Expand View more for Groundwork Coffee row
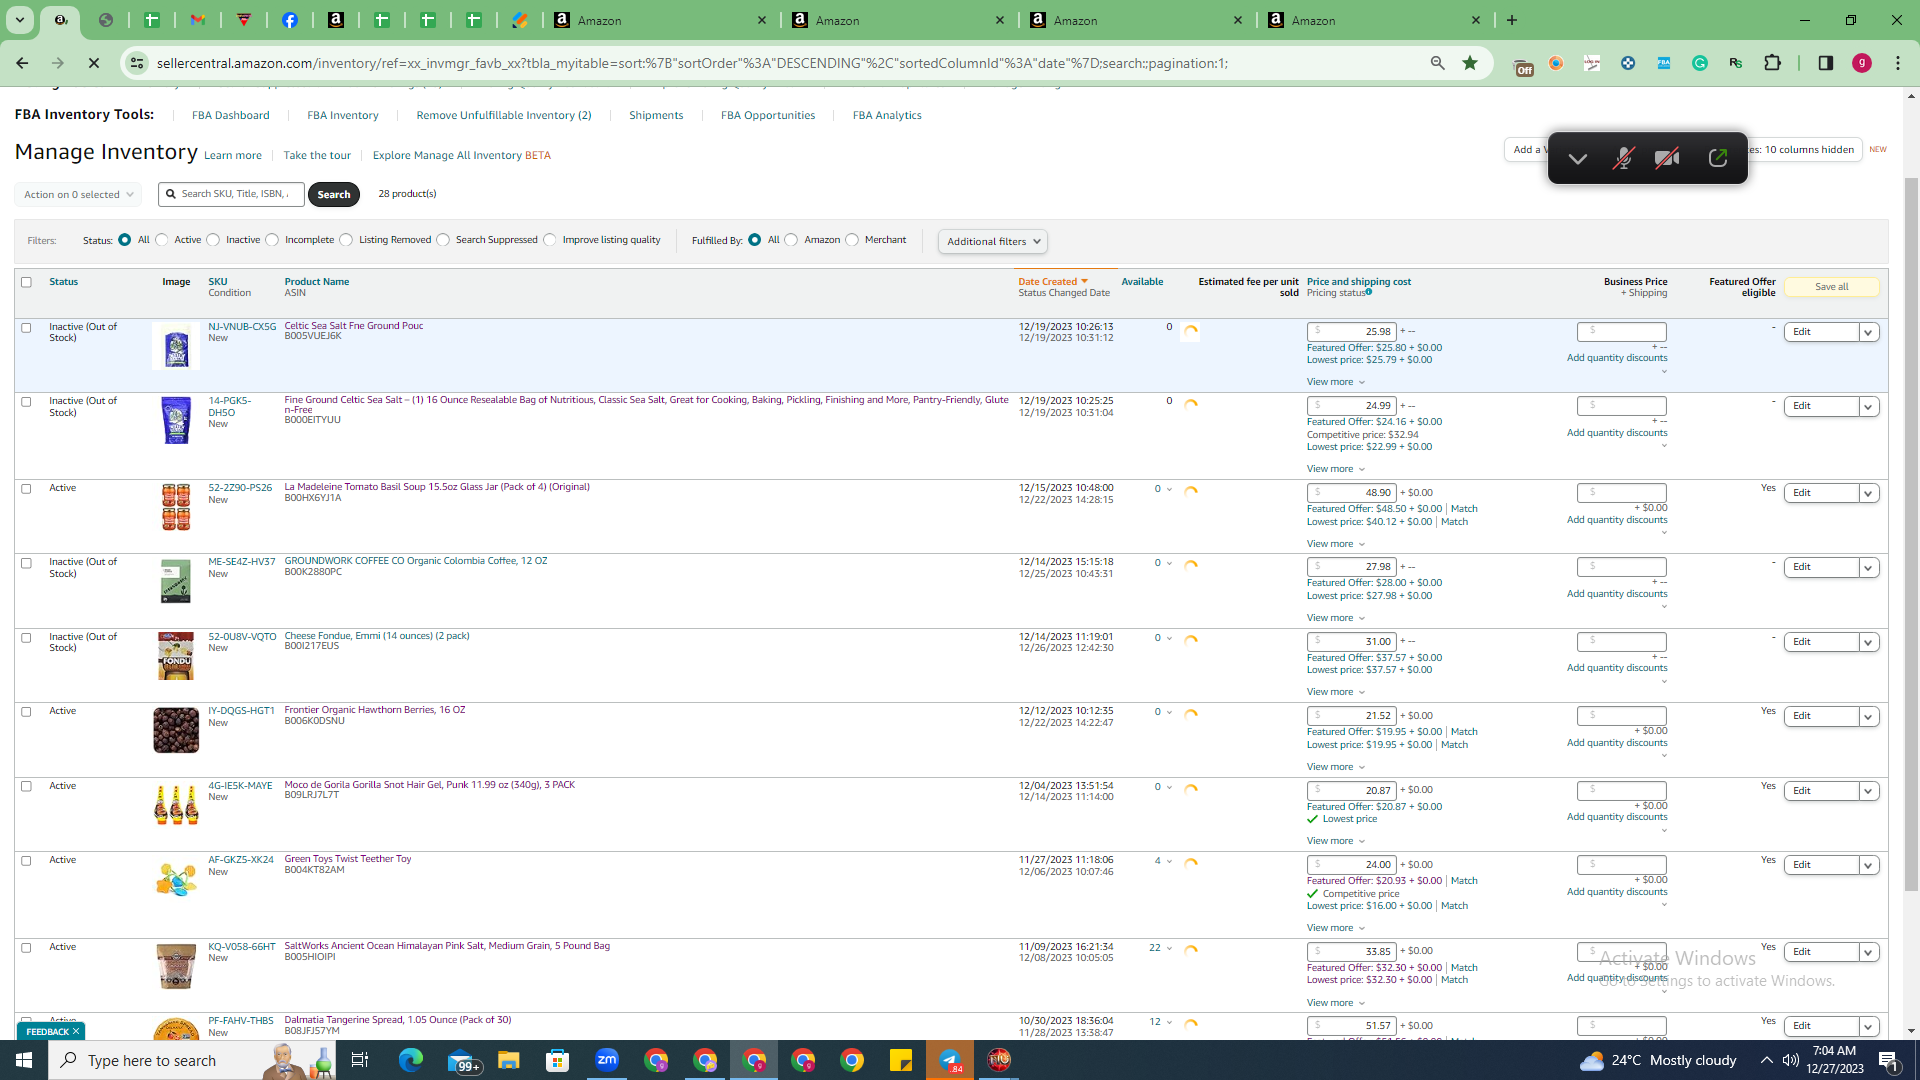Viewport: 1920px width, 1080px height. (1335, 618)
